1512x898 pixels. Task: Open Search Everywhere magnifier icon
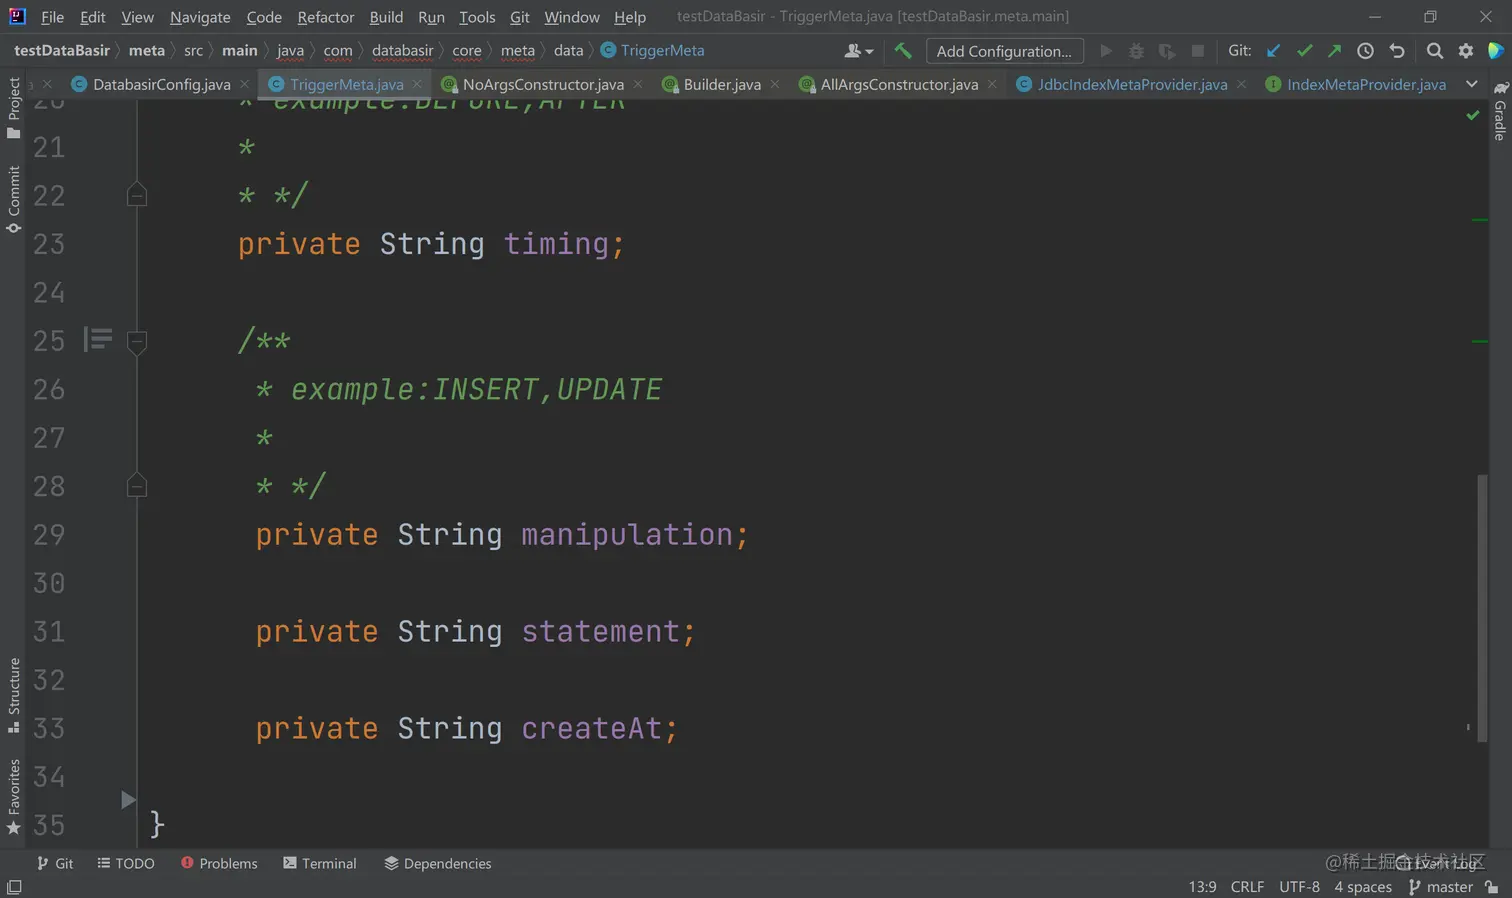(1434, 51)
